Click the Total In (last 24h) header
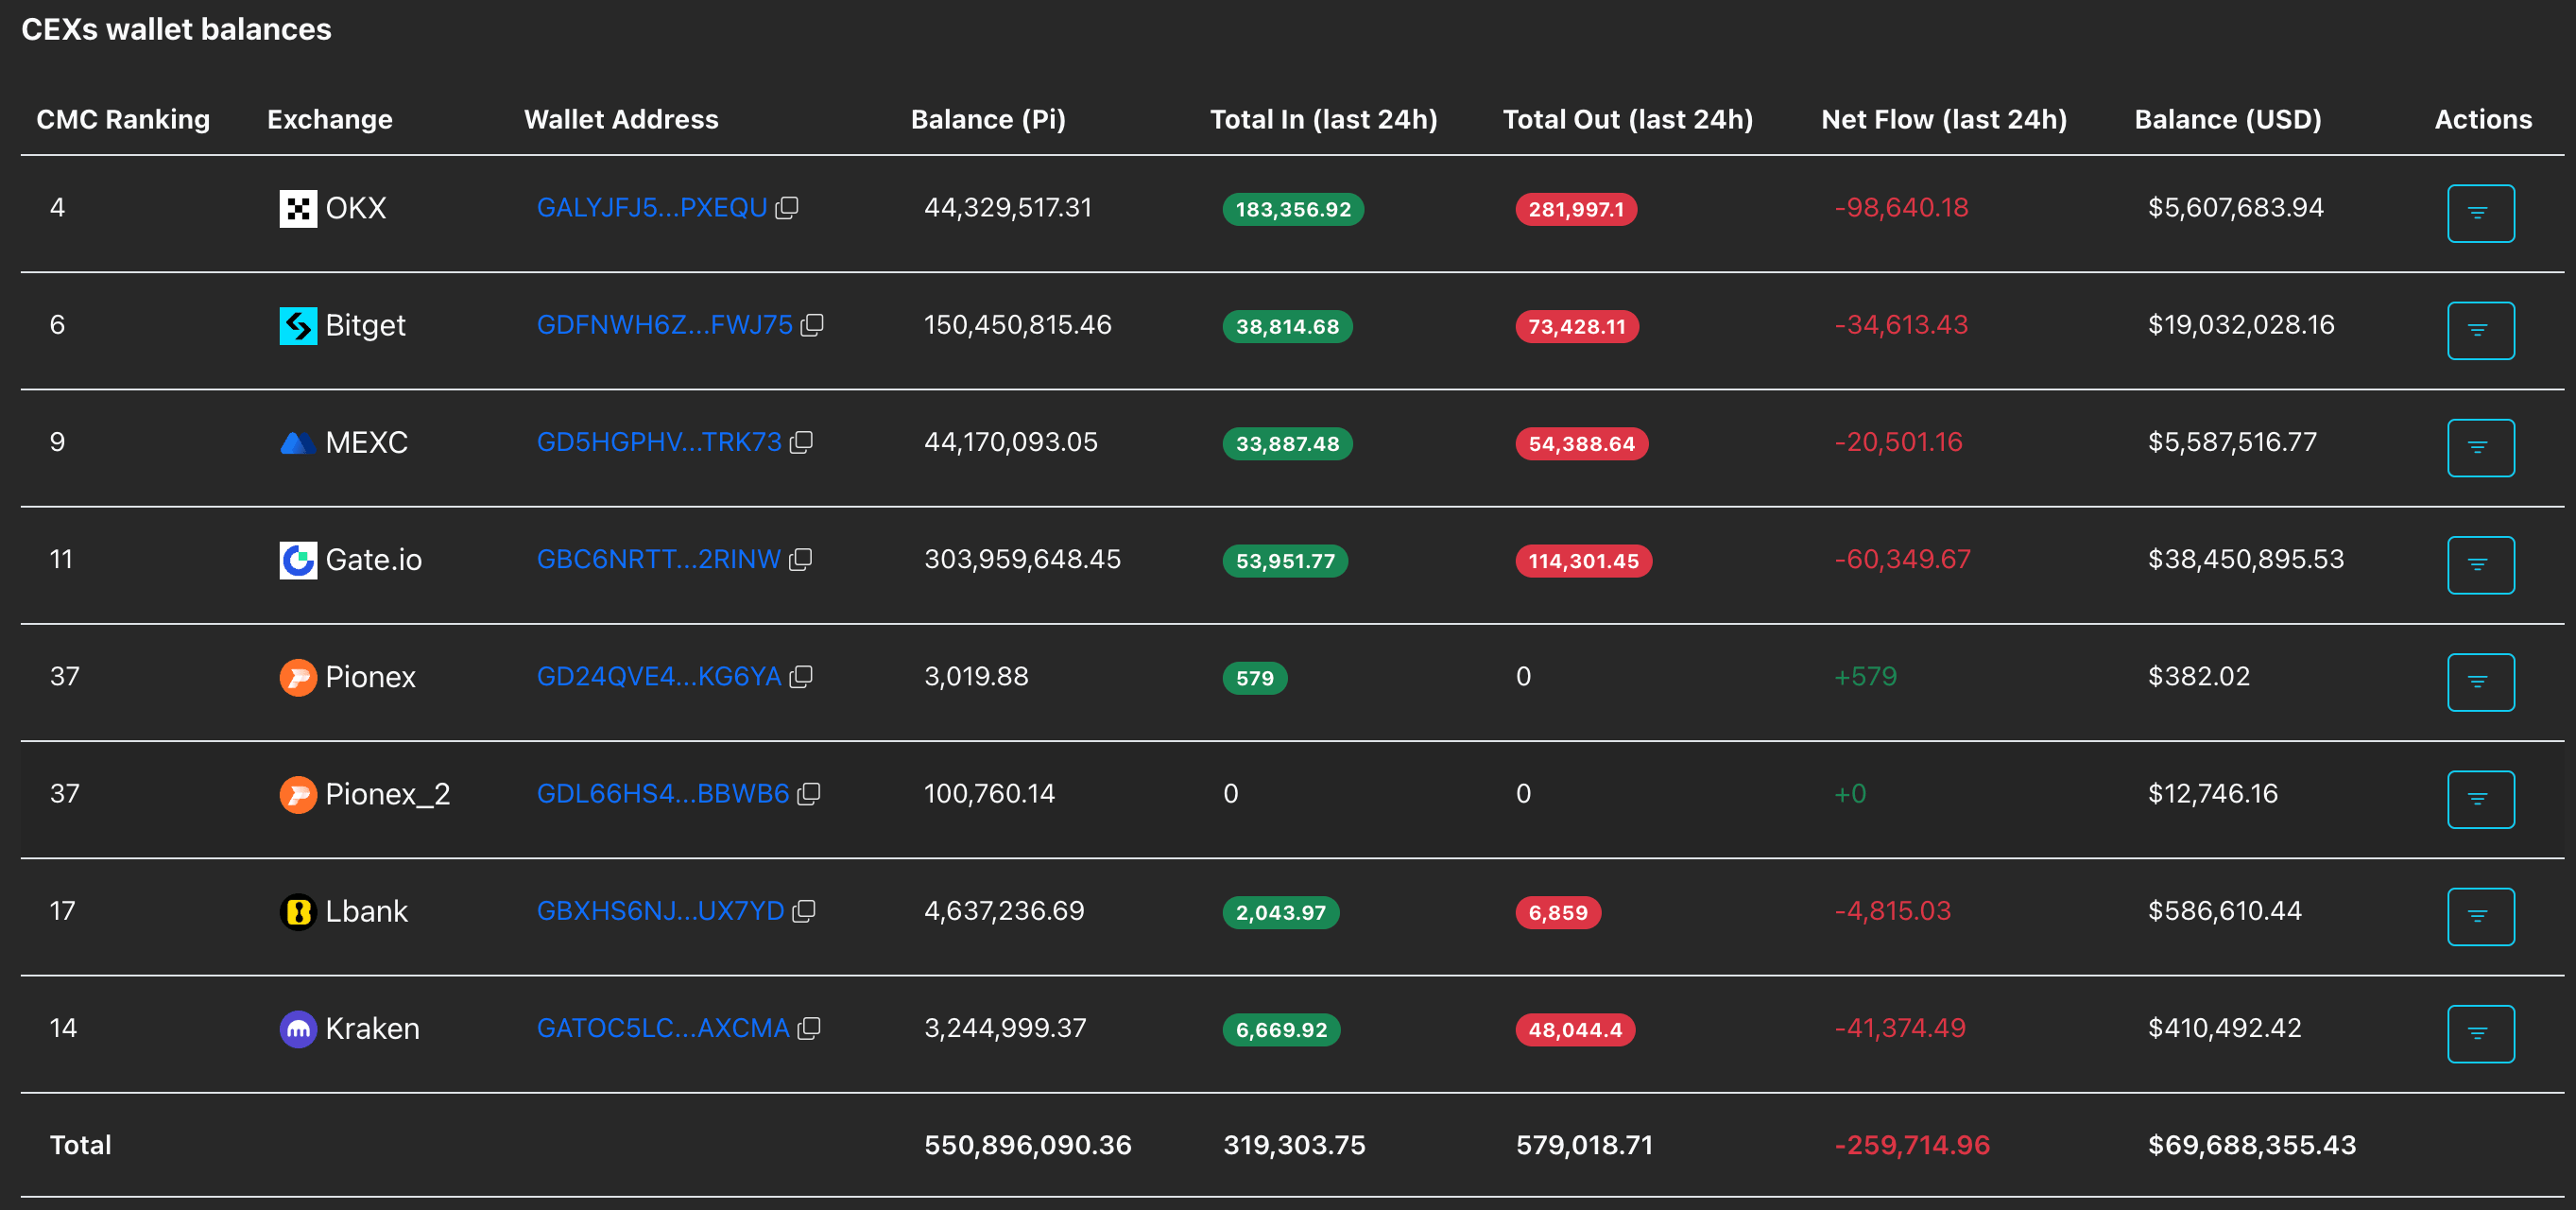 1323,120
